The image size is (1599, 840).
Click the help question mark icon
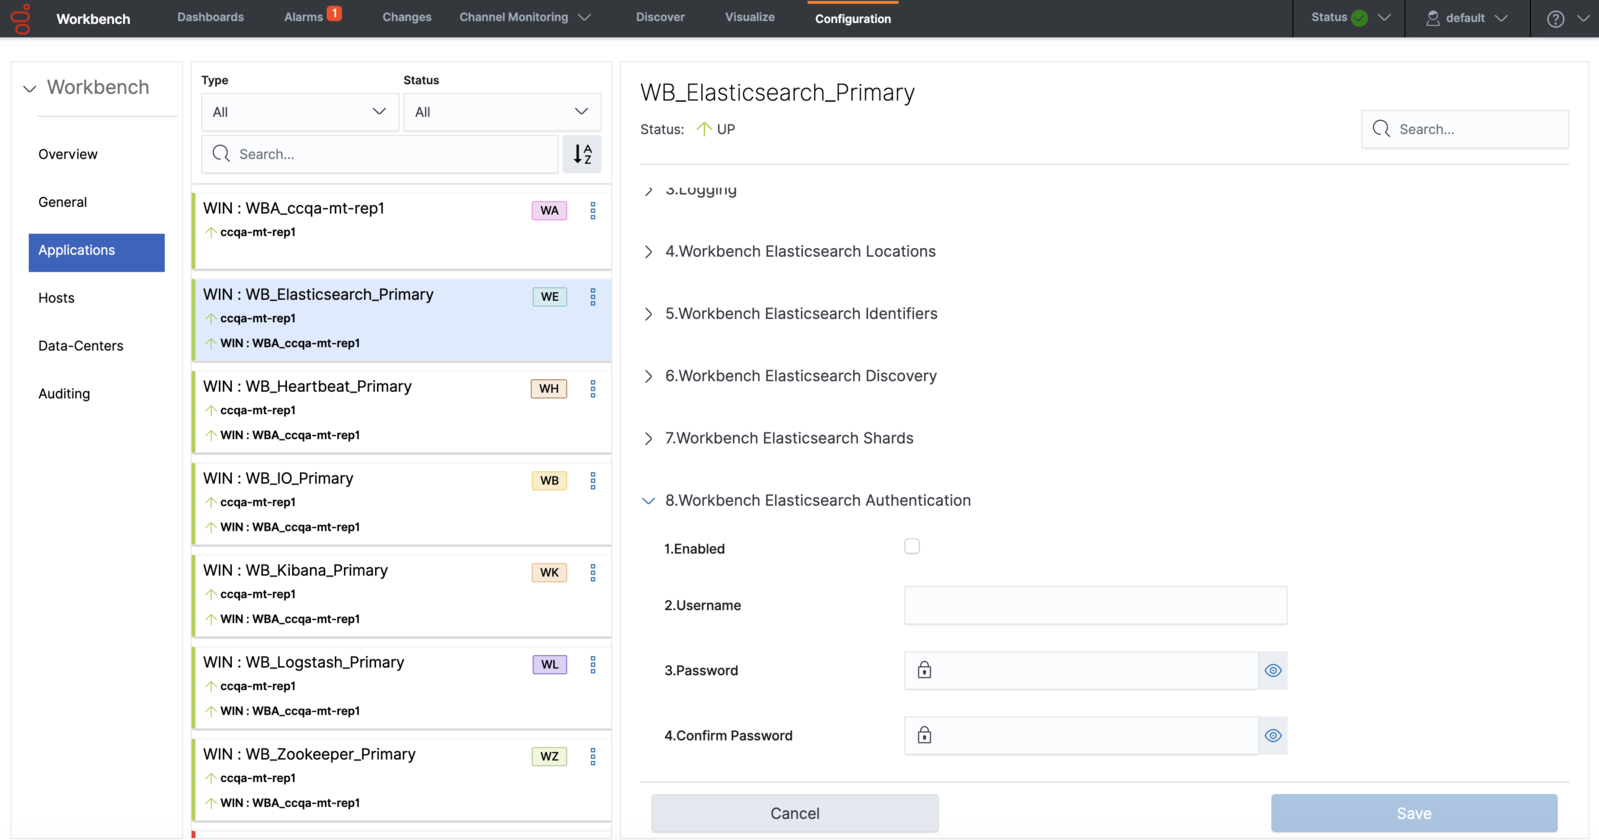pos(1555,19)
